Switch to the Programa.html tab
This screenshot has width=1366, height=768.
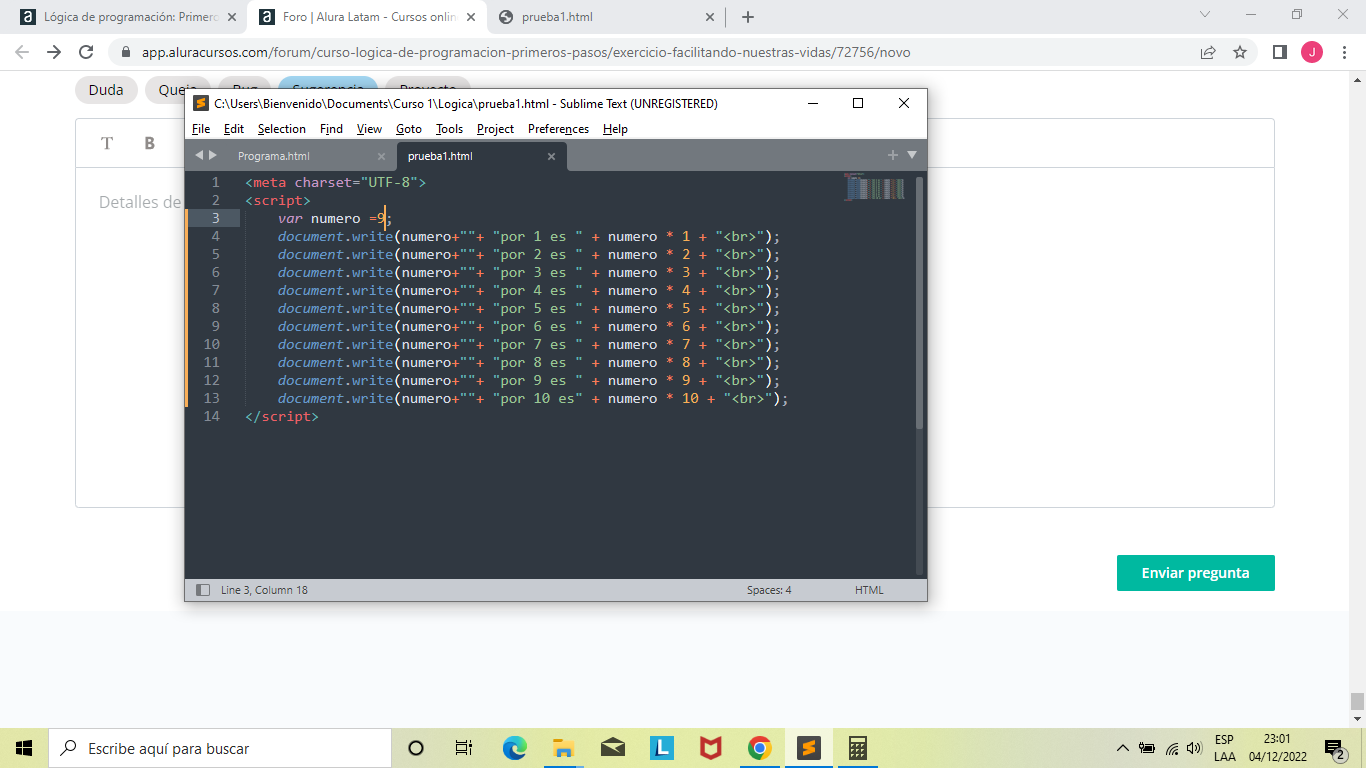[x=274, y=156]
